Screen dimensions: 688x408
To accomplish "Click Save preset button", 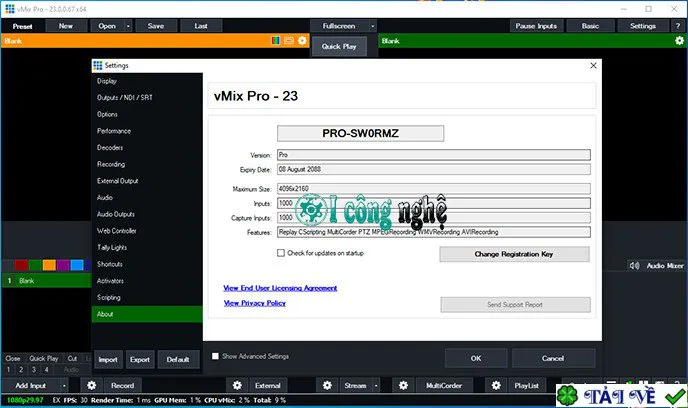I will 156,26.
